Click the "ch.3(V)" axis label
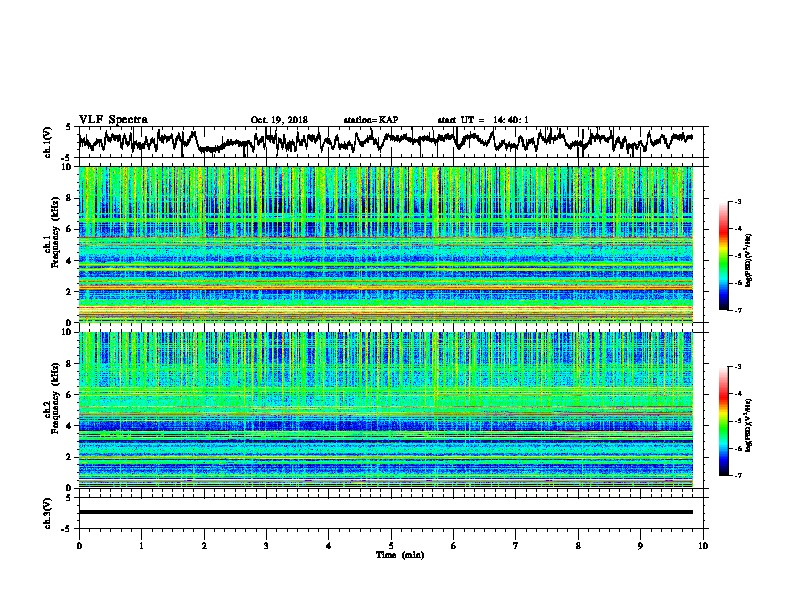 pyautogui.click(x=47, y=513)
